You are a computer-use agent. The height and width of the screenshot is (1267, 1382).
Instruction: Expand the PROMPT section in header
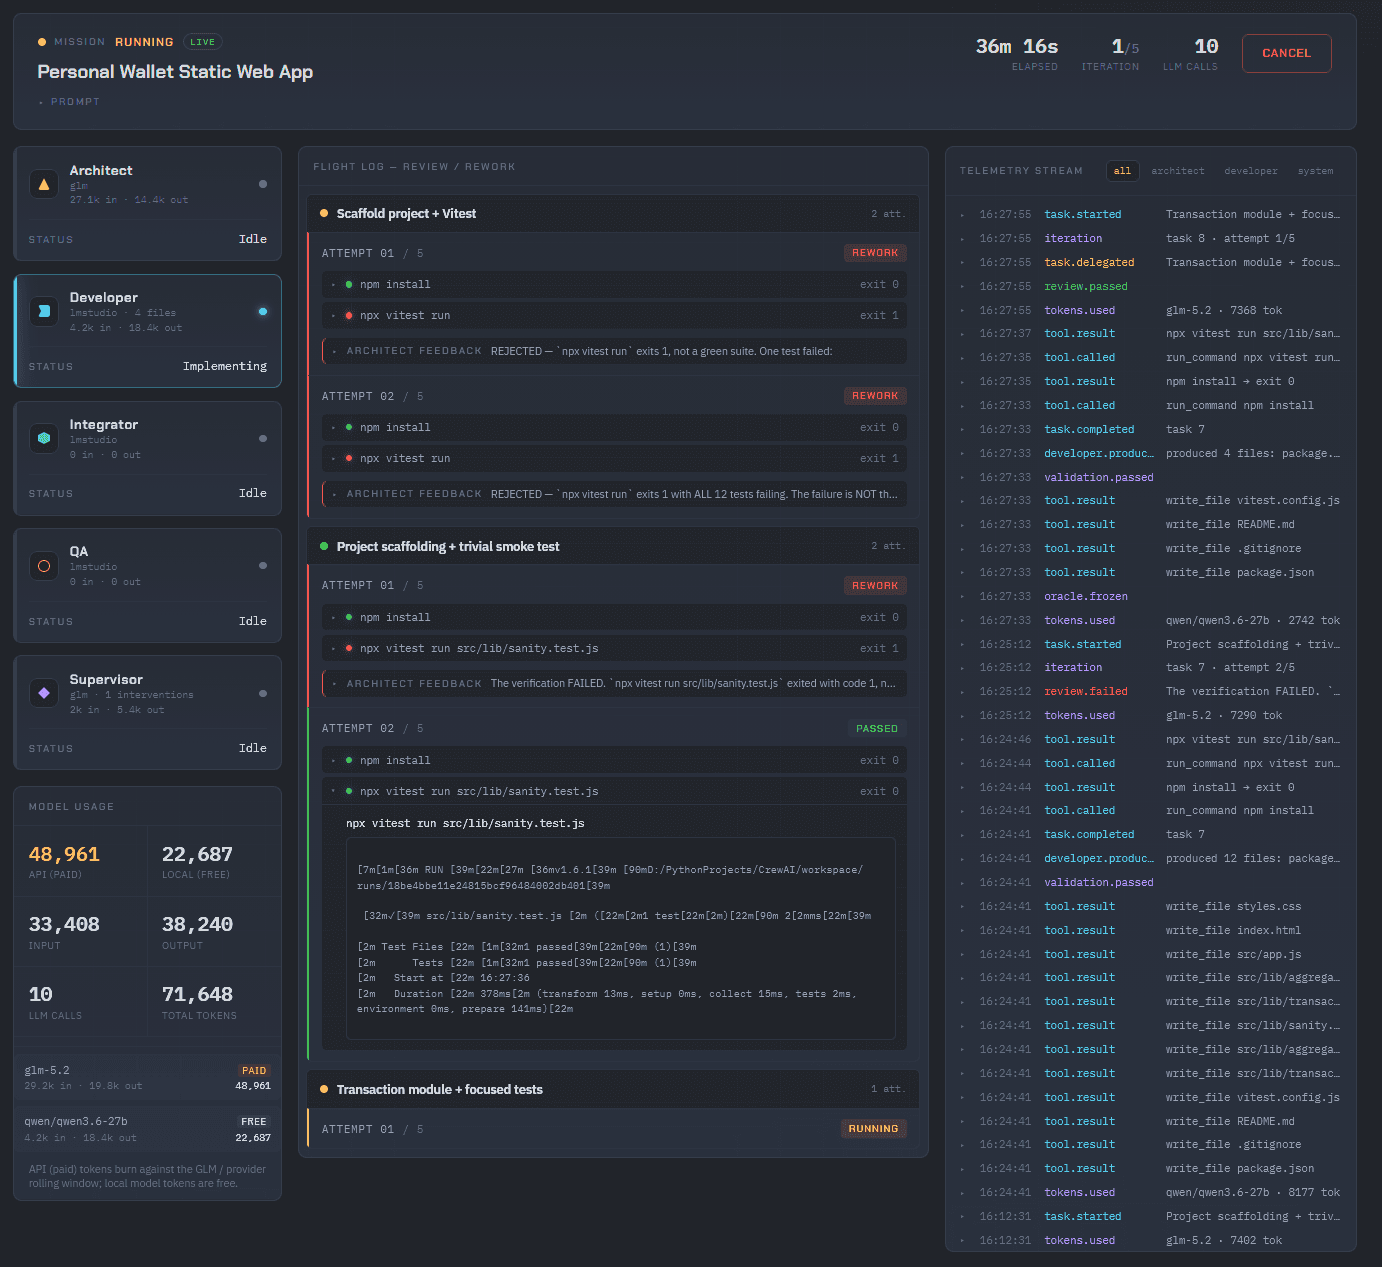69,102
